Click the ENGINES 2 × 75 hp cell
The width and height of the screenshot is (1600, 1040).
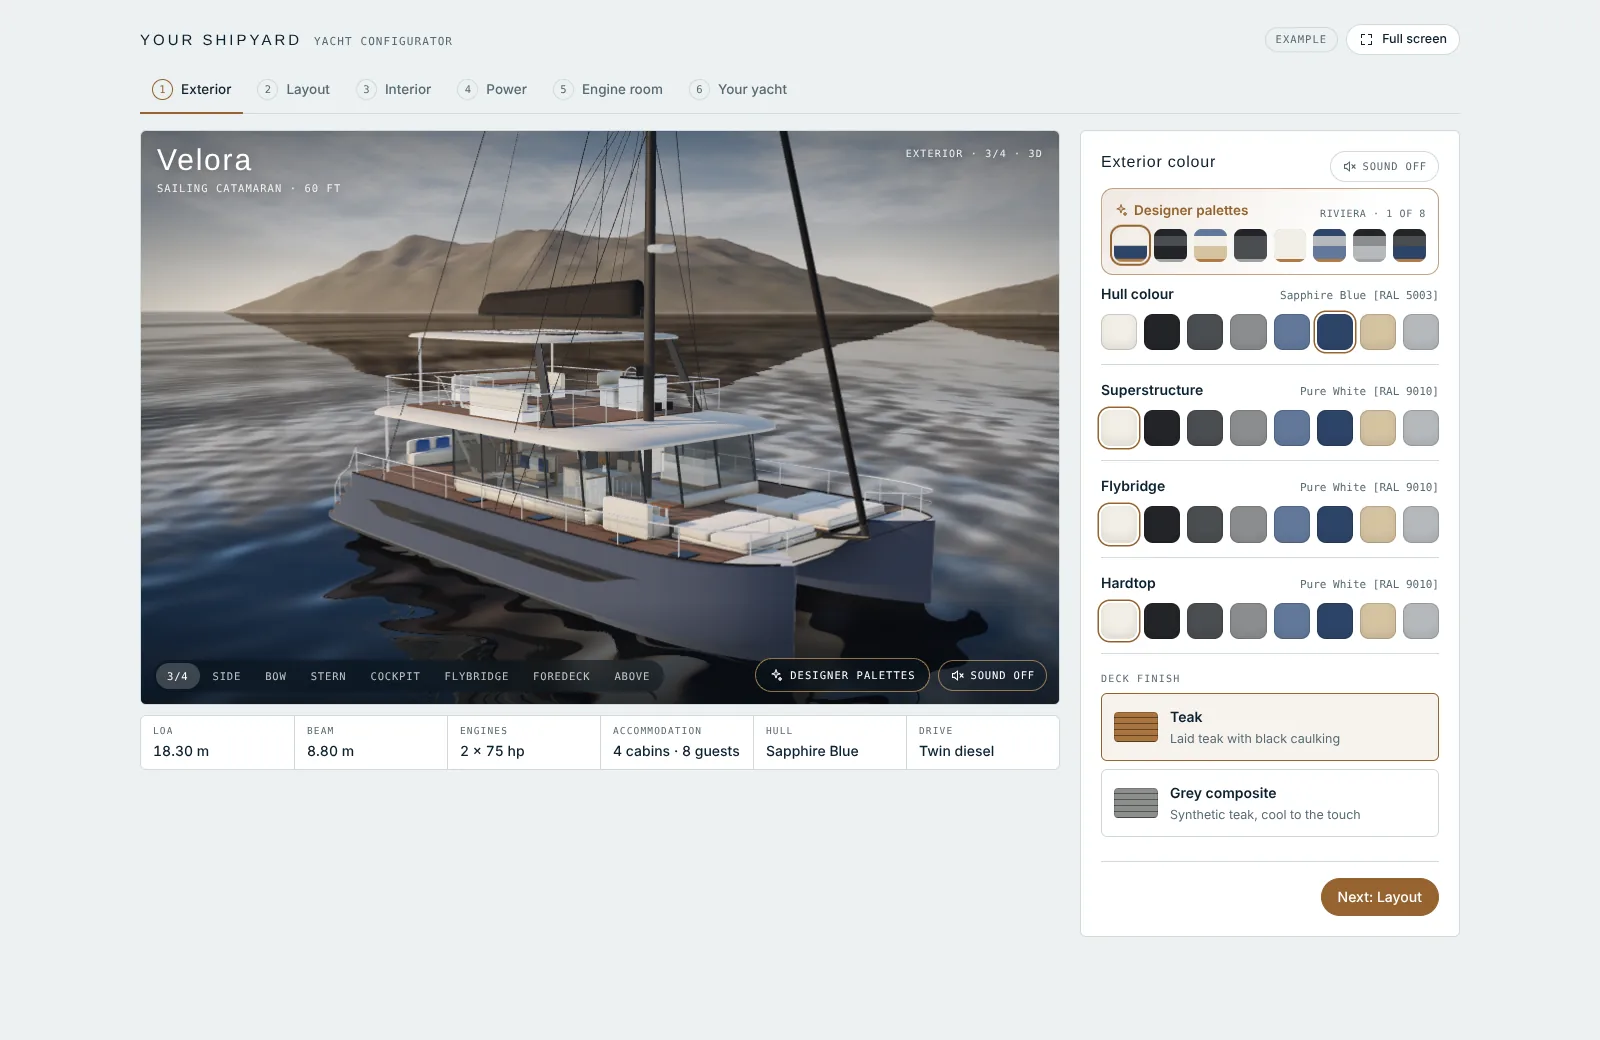(524, 742)
